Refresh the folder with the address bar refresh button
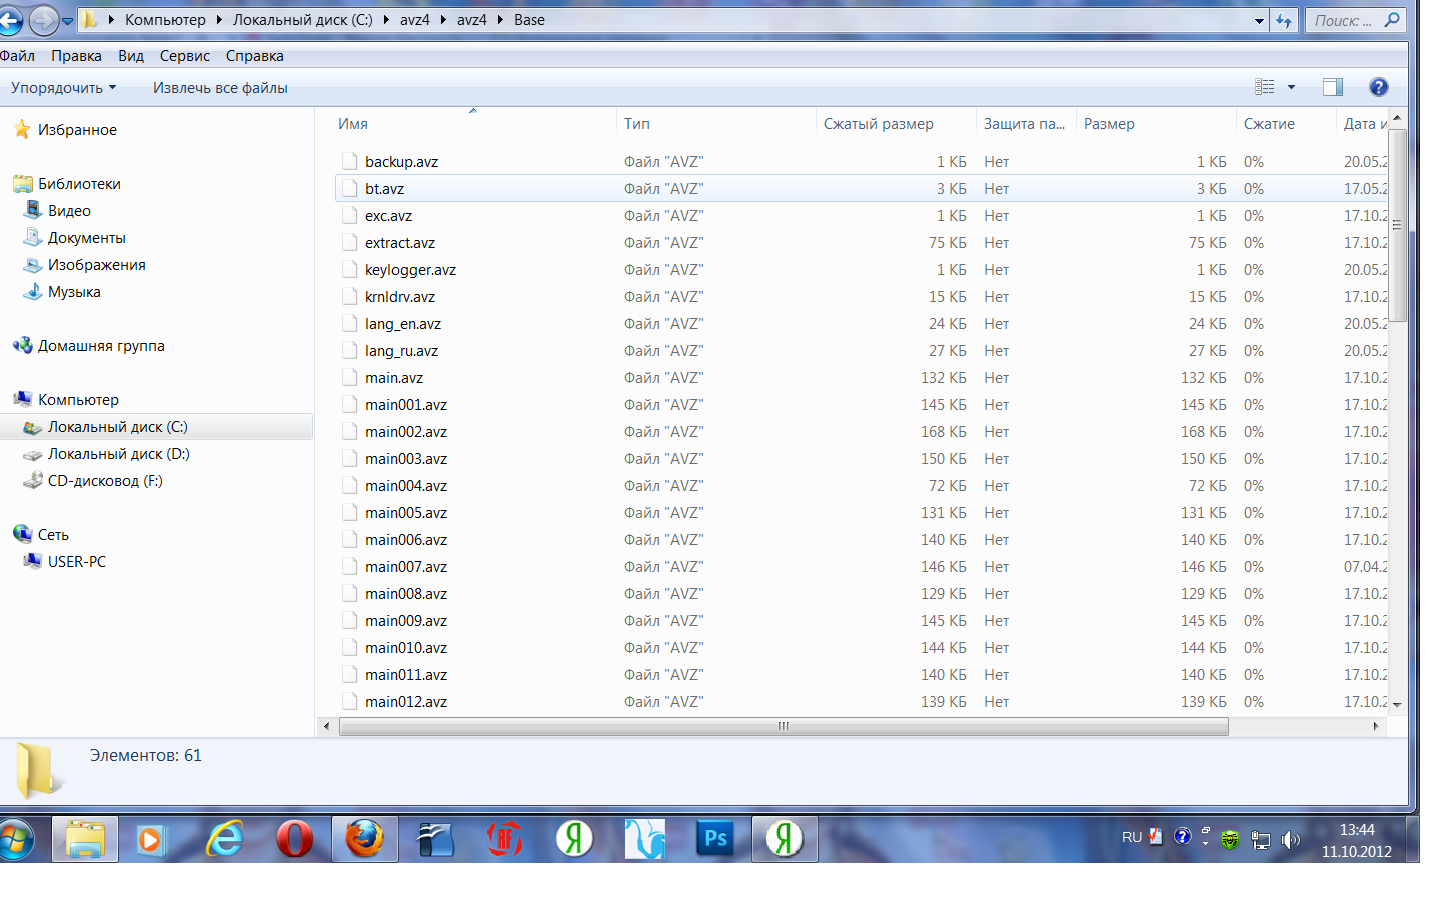Image resolution: width=1440 pixels, height=900 pixels. 1284,20
